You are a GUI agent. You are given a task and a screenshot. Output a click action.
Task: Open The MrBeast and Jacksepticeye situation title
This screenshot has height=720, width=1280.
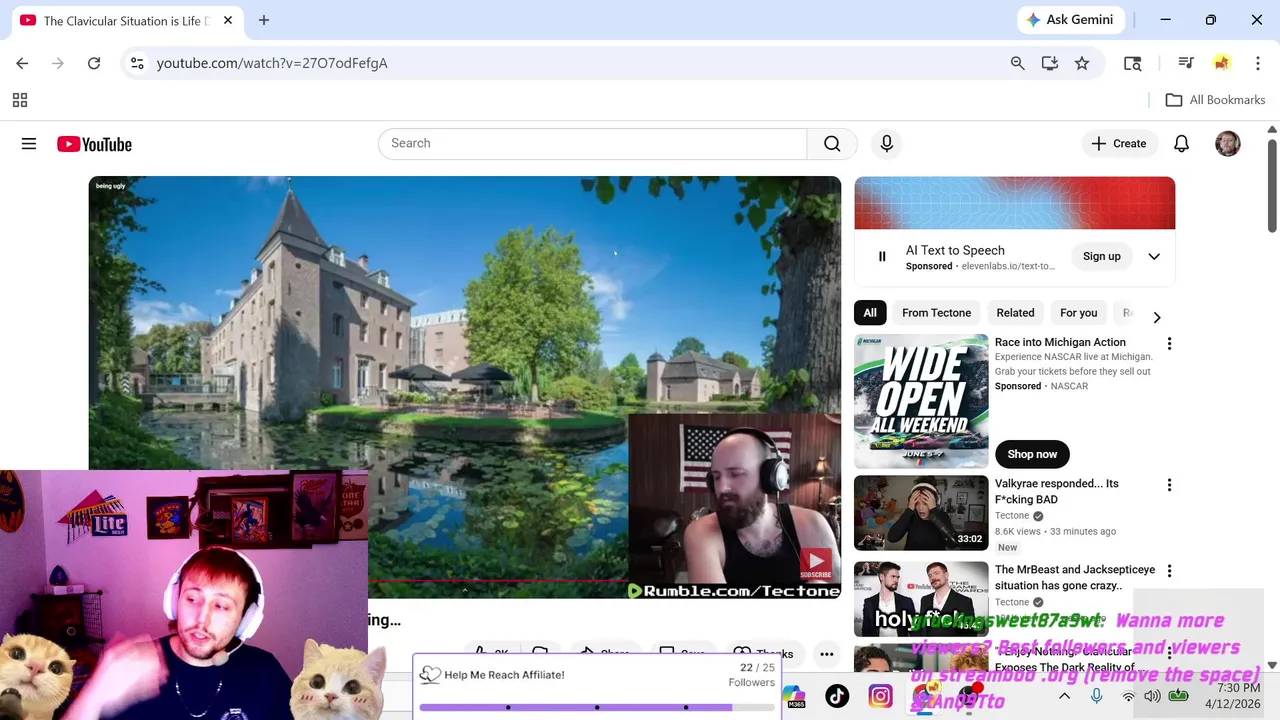tap(1075, 577)
